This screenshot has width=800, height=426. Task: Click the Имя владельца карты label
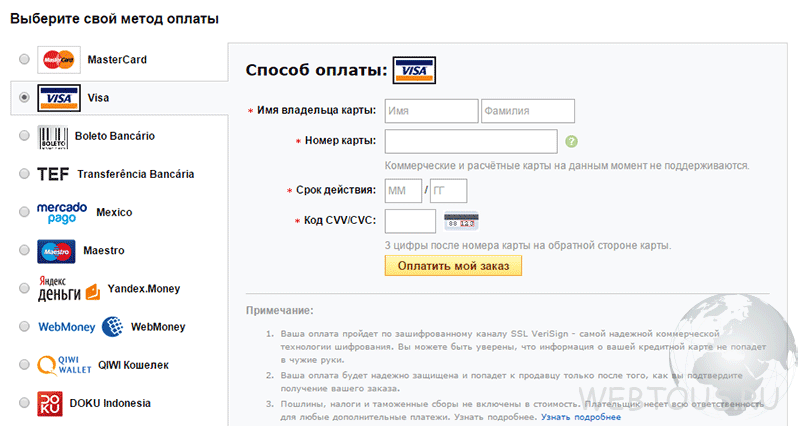tap(316, 110)
